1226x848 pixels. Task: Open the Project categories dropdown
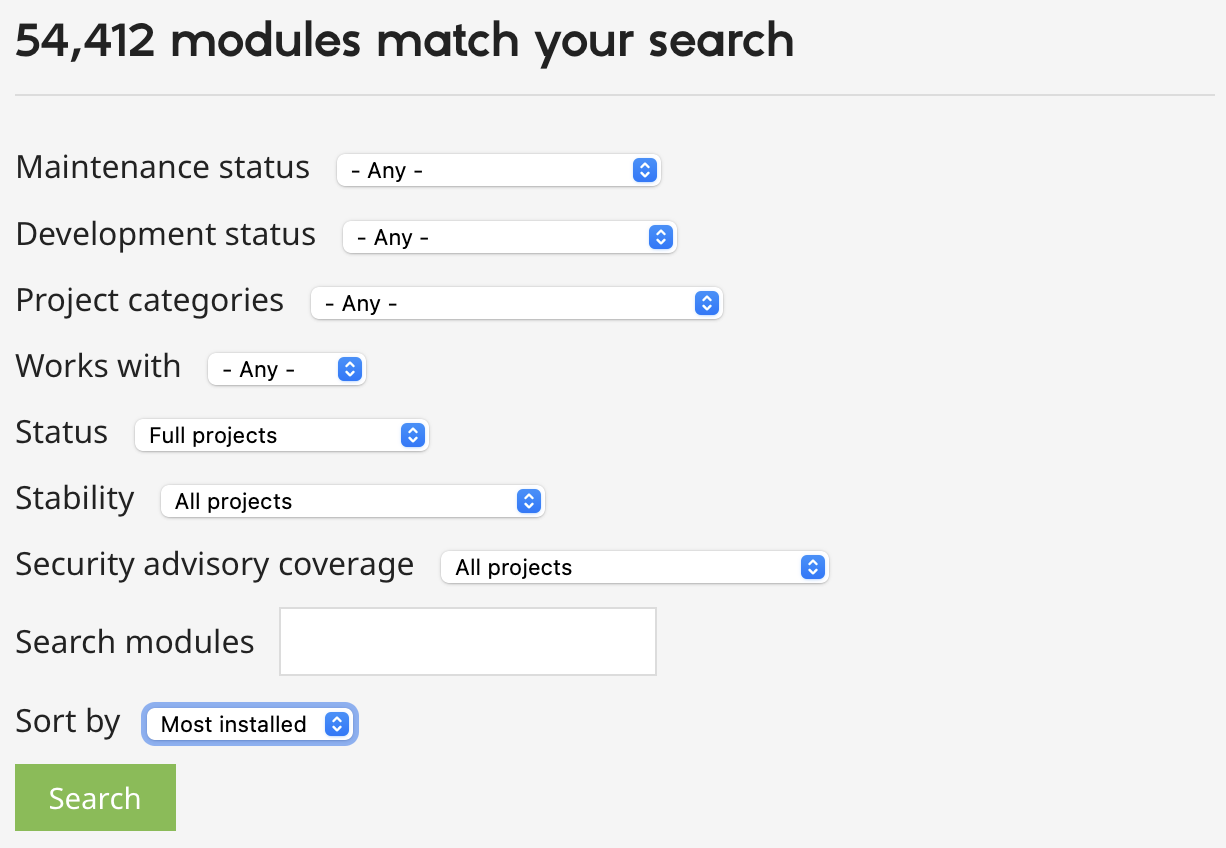point(516,303)
